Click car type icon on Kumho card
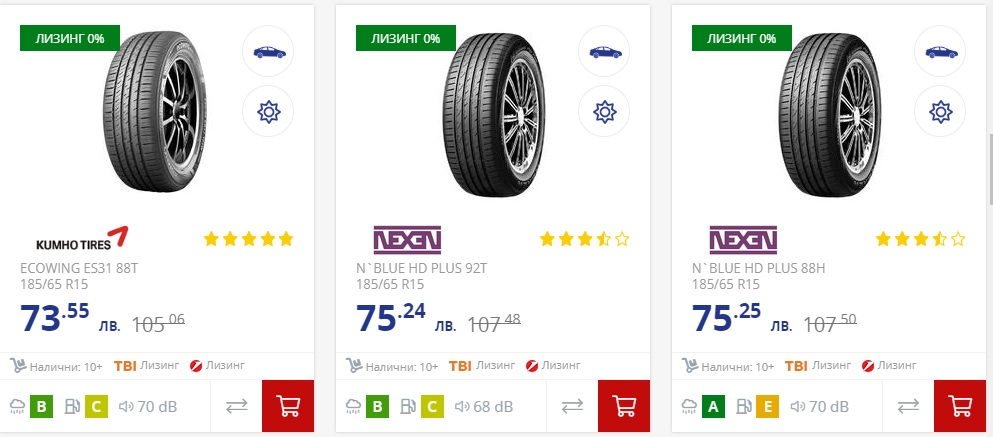 pyautogui.click(x=268, y=52)
